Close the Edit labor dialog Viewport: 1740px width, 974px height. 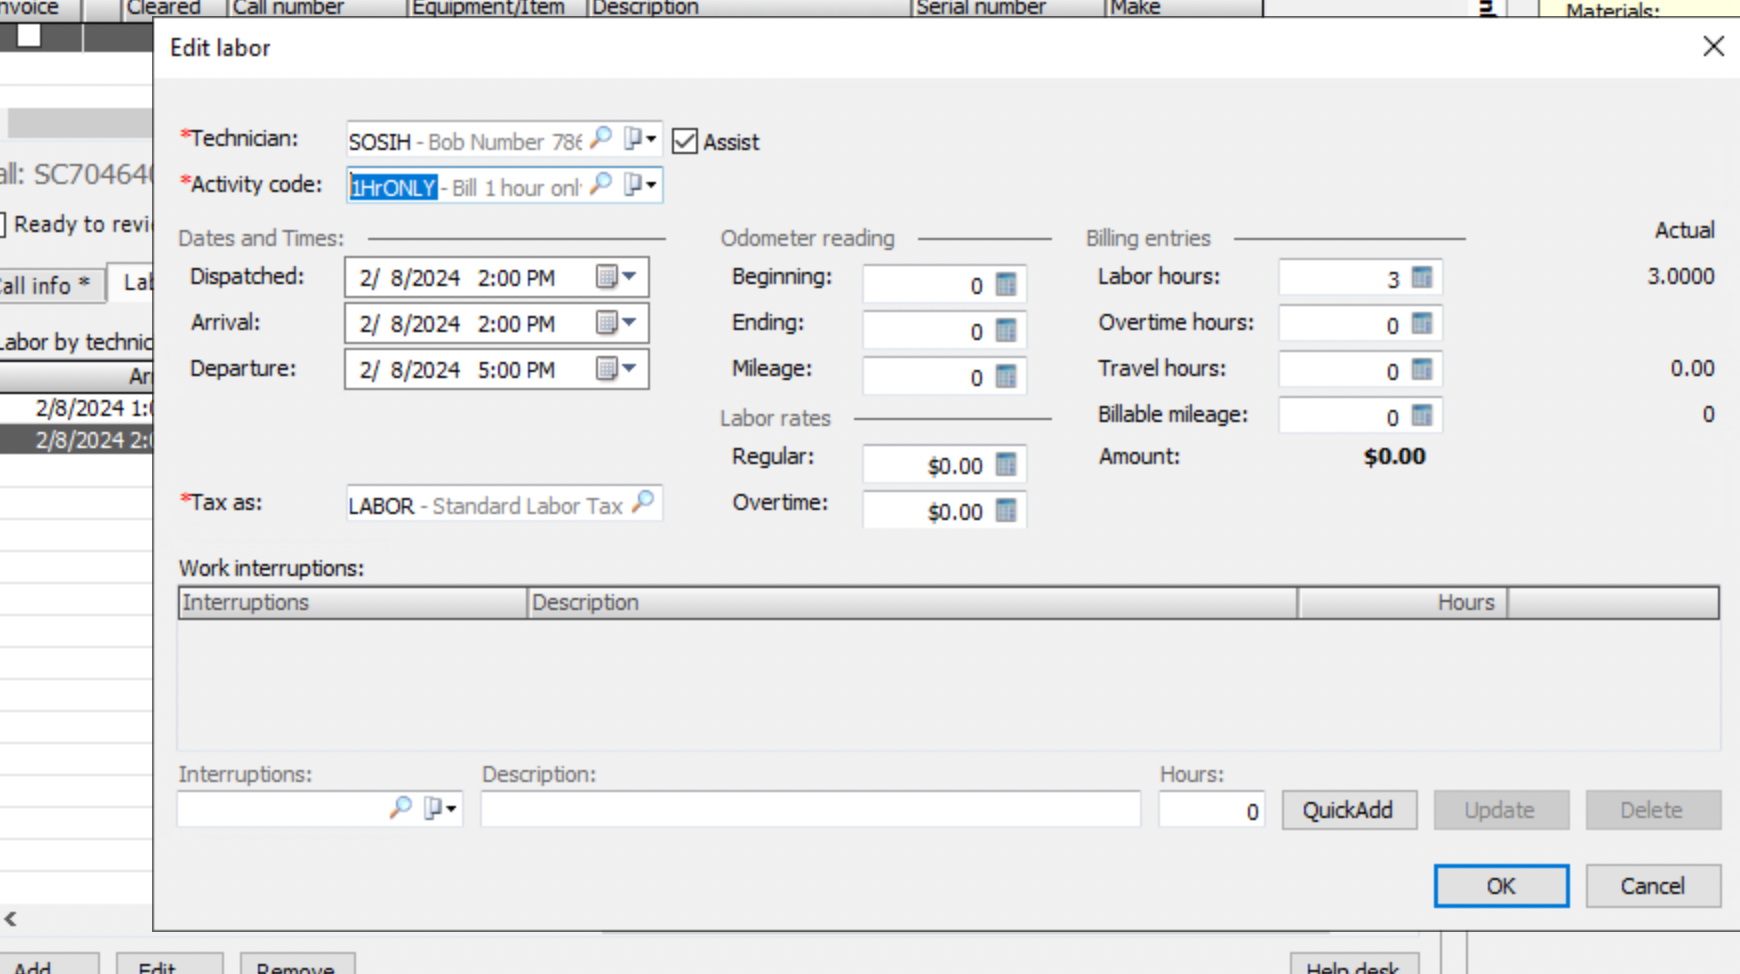click(x=1713, y=46)
